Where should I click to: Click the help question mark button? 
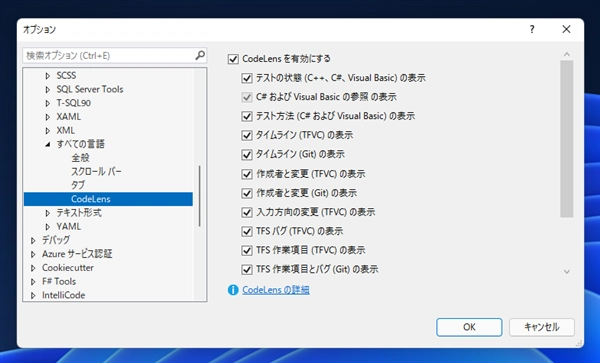(532, 29)
